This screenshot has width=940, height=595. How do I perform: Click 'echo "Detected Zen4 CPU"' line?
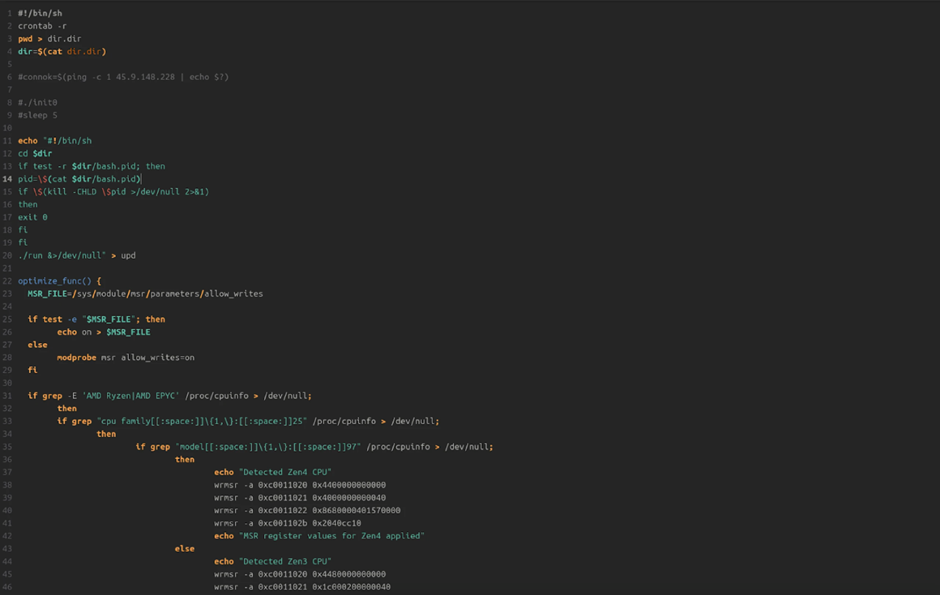[273, 472]
